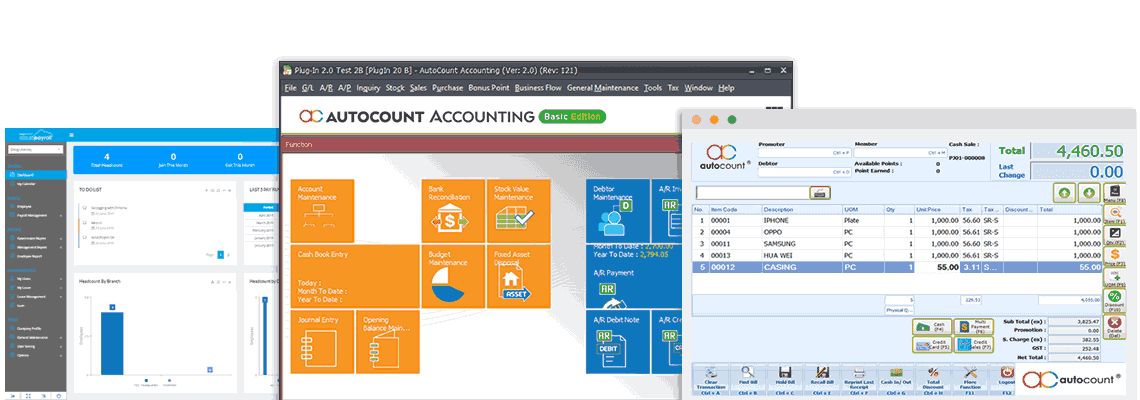This screenshot has height=400, width=1140.
Task: Click the green up arrow button in POS
Action: click(x=1064, y=193)
